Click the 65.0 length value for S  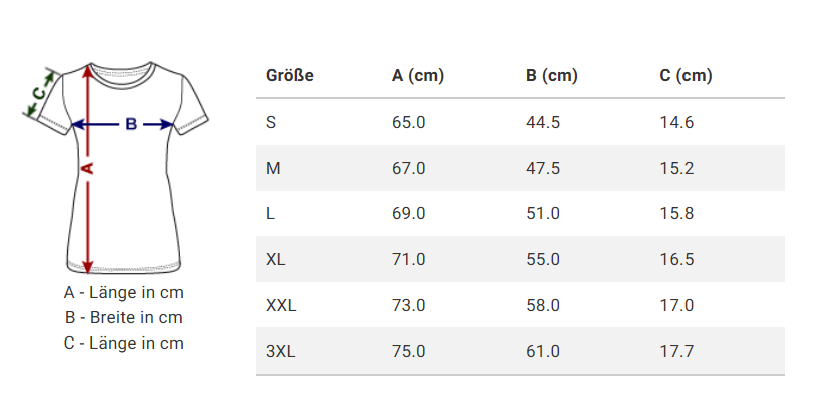[x=409, y=122]
